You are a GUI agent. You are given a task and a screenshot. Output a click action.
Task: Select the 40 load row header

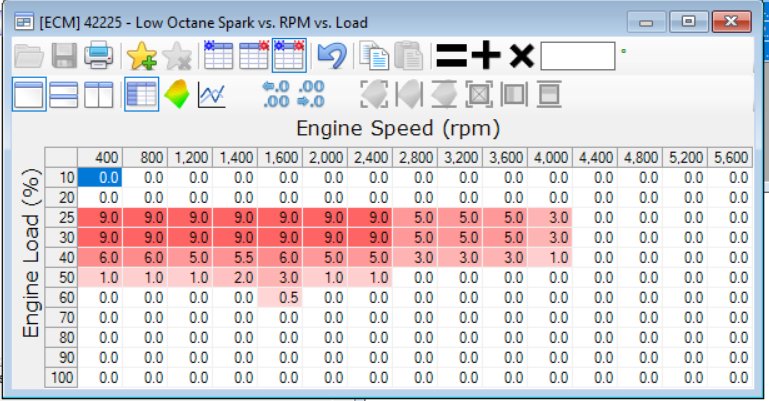tap(61, 258)
